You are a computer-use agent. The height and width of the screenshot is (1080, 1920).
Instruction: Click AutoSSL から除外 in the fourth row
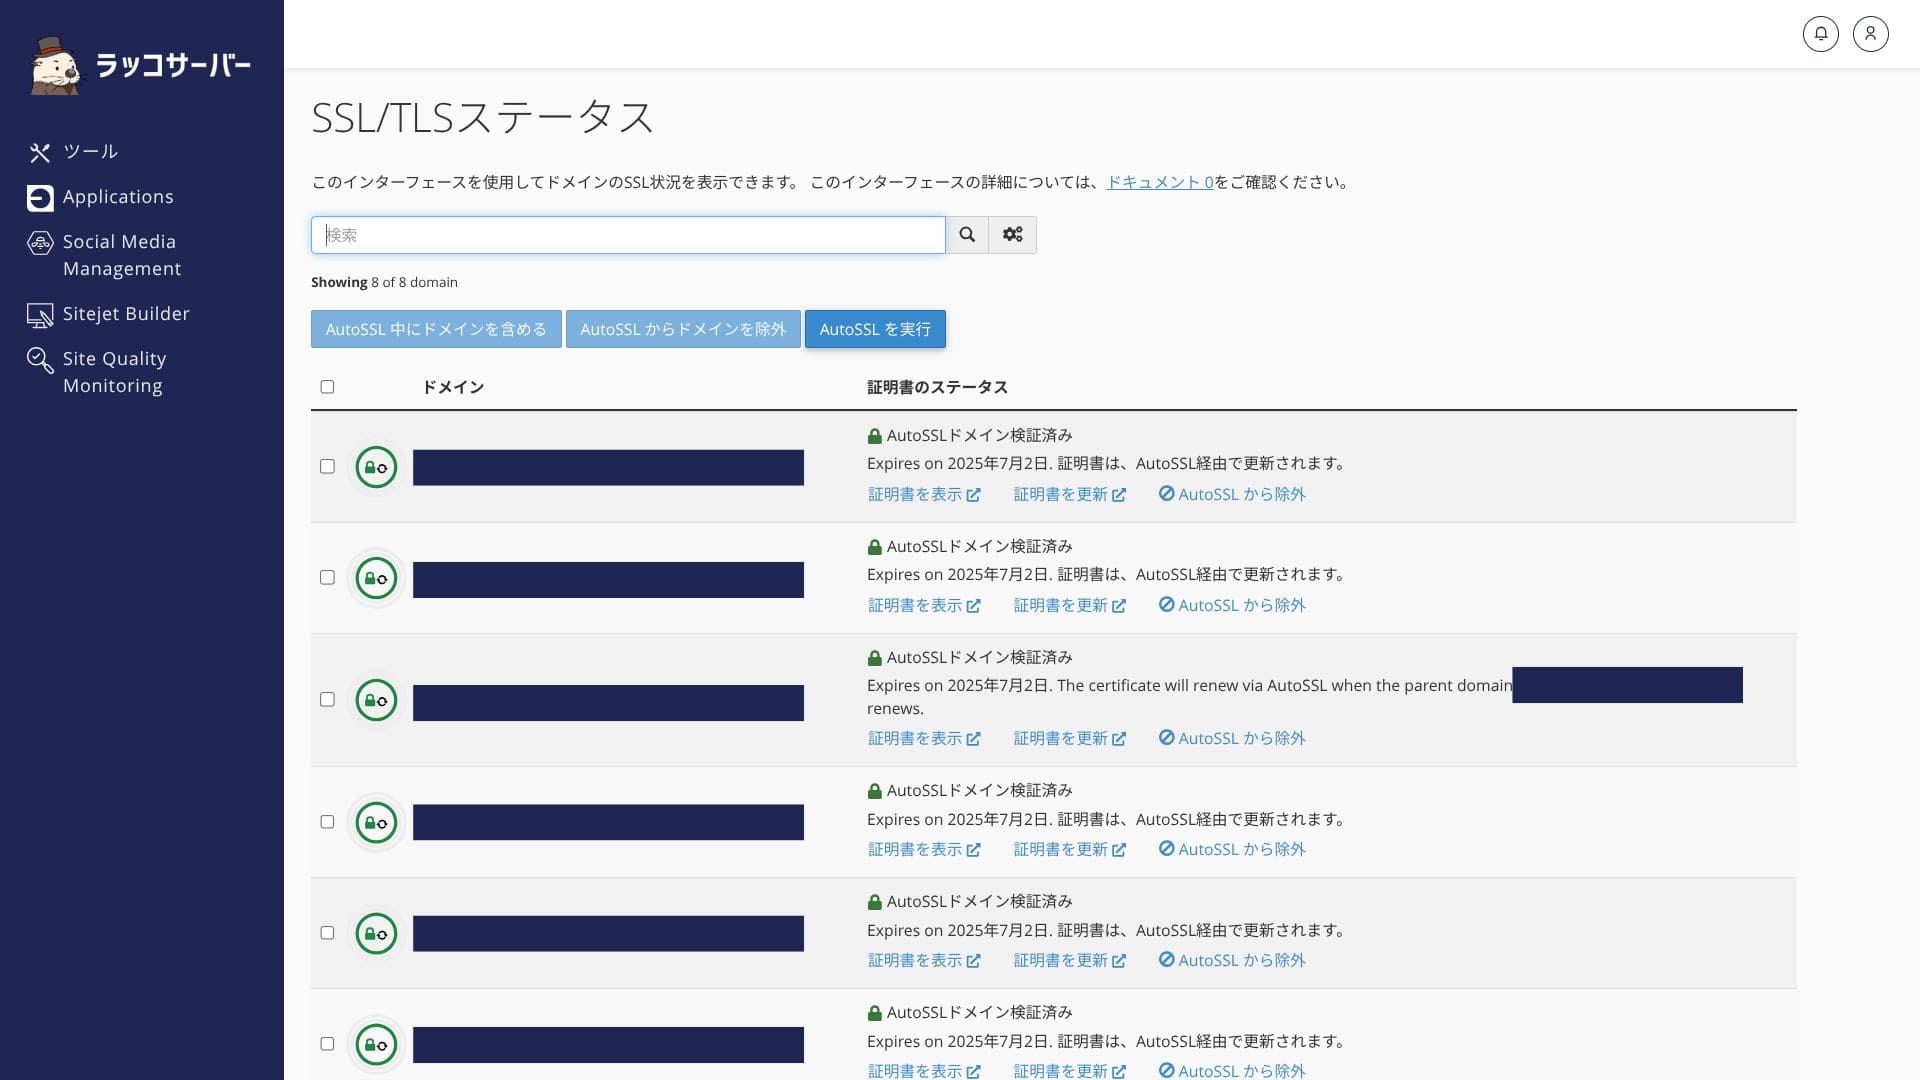[1232, 850]
